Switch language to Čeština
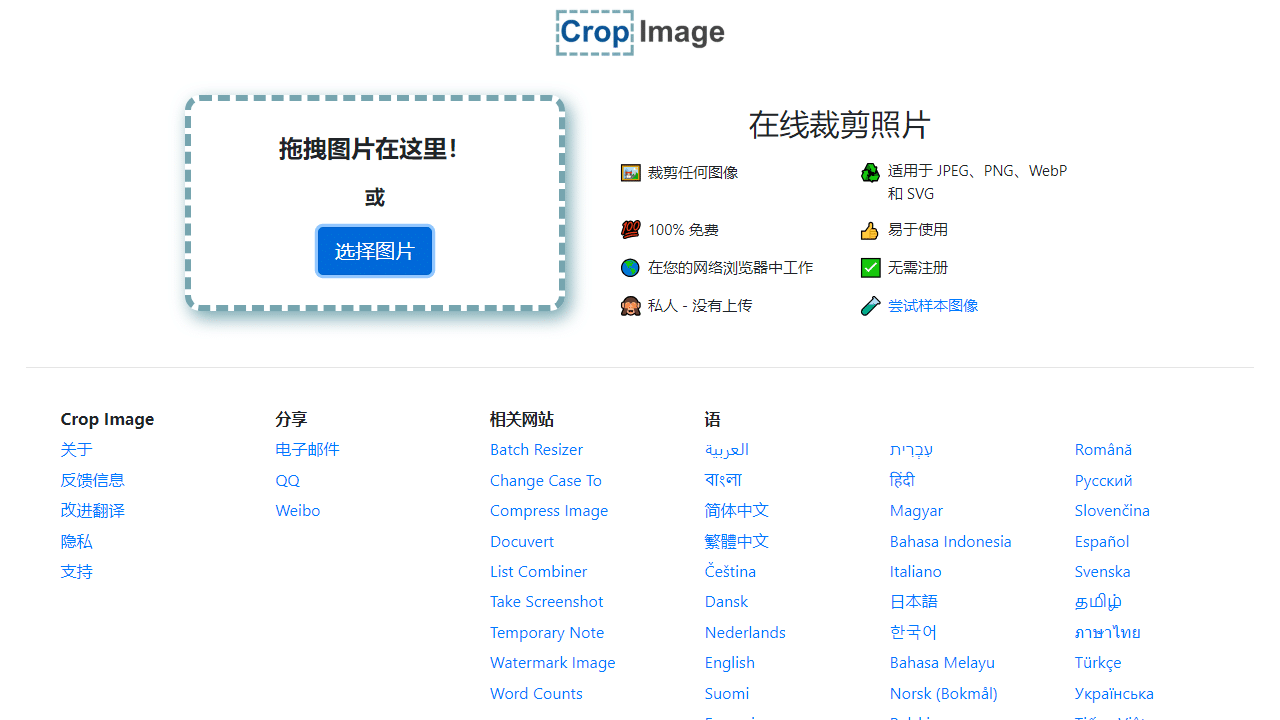1280x720 pixels. (x=730, y=572)
